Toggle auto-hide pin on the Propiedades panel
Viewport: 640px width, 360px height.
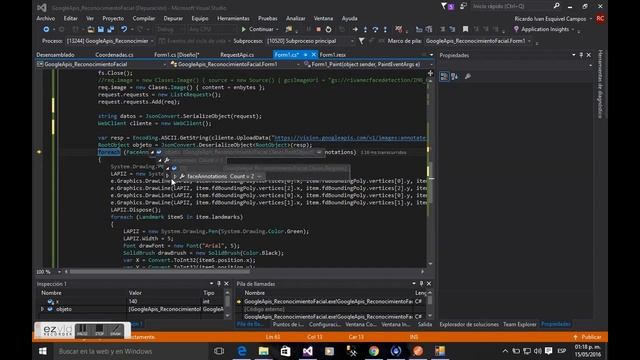(x=581, y=55)
